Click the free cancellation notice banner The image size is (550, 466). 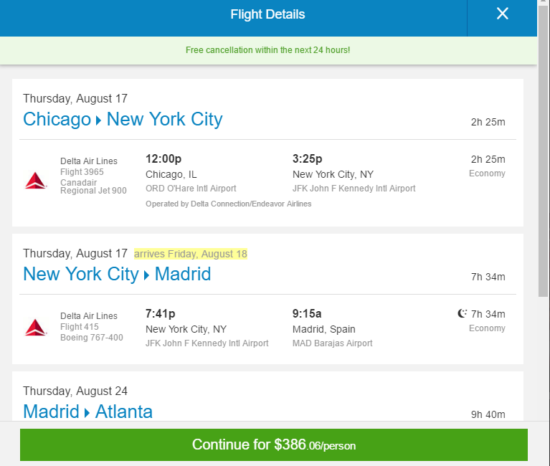click(268, 50)
